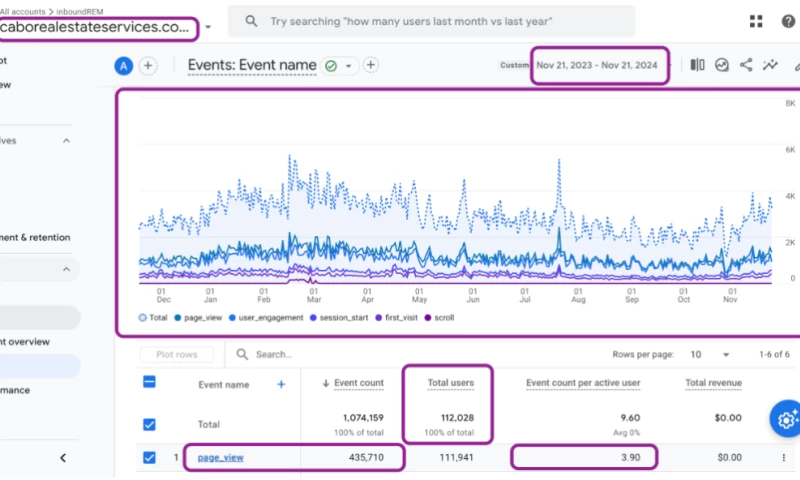Viewport: 800px width, 480px height.
Task: Click the Total event count 1,074,159
Action: coord(363,418)
